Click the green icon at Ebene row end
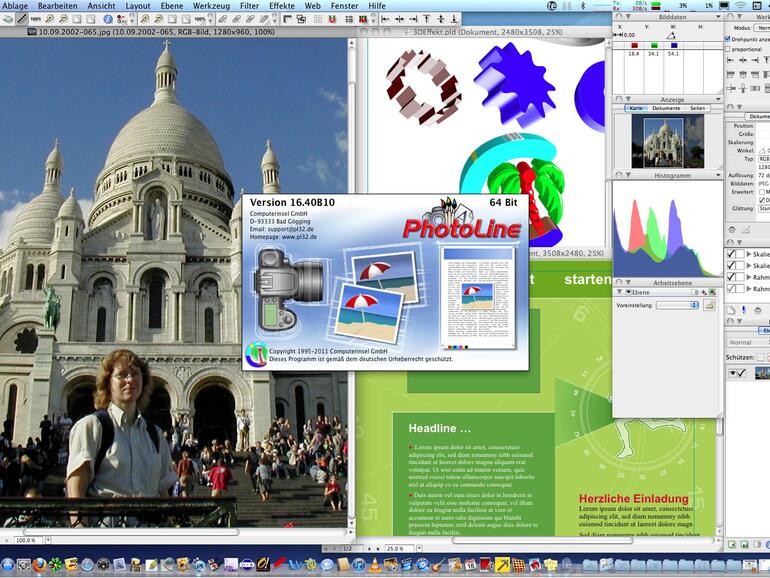 [712, 292]
